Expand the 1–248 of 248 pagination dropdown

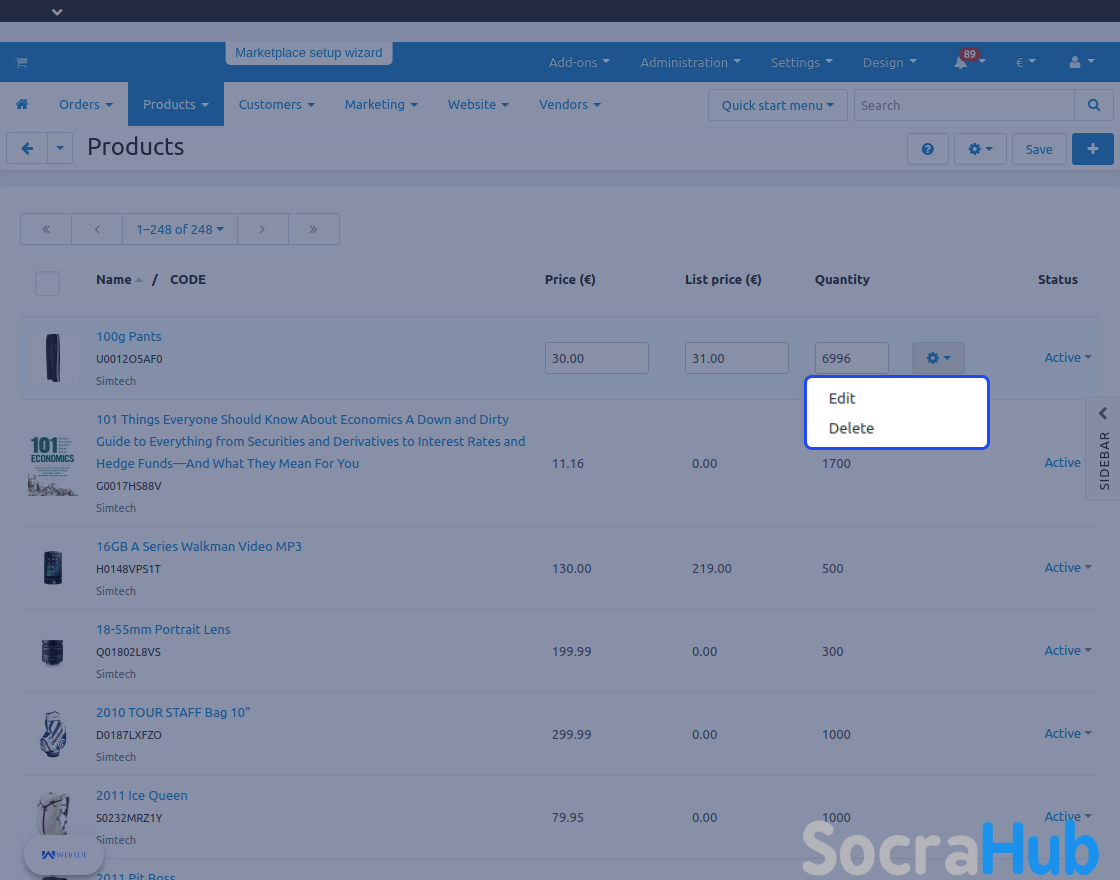180,229
